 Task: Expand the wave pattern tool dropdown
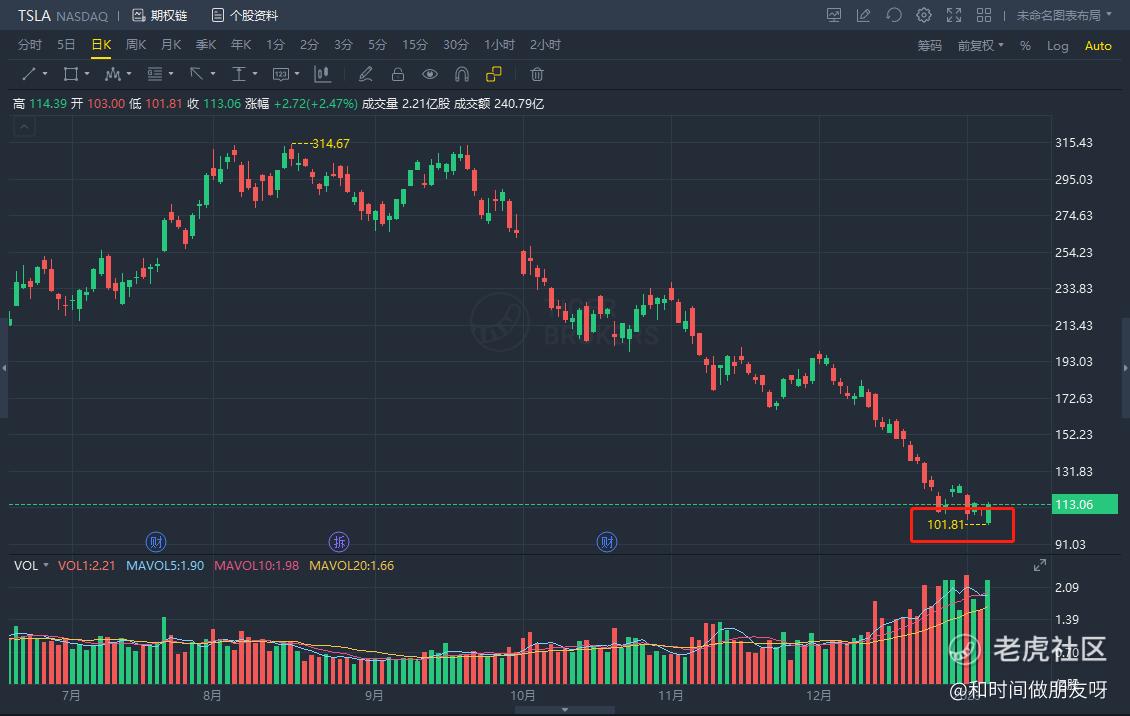pos(128,73)
